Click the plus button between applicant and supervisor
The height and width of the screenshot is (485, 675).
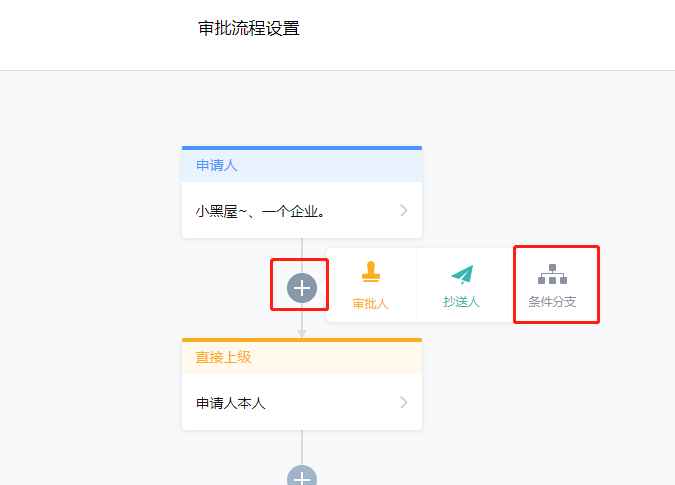[302, 288]
